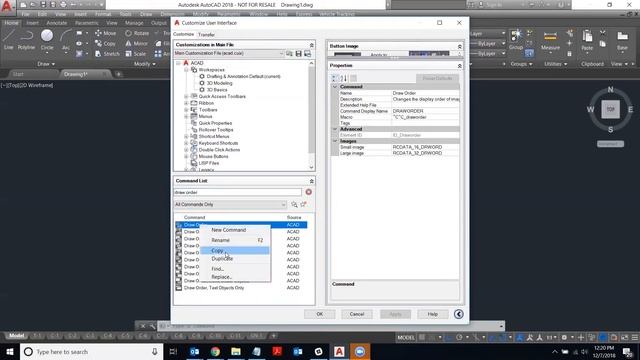Expand the Keyboard Shortcuts node

pyautogui.click(x=186, y=143)
